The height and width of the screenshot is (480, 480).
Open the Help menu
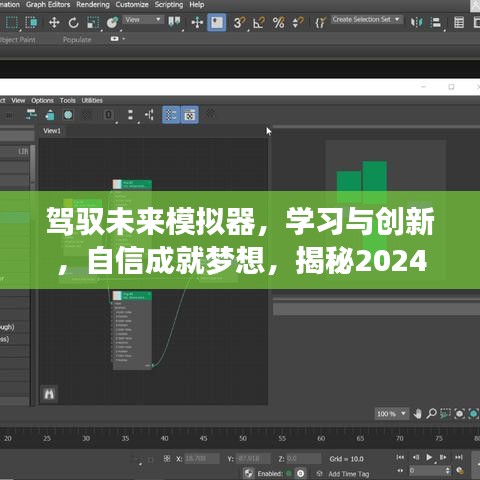(197, 5)
